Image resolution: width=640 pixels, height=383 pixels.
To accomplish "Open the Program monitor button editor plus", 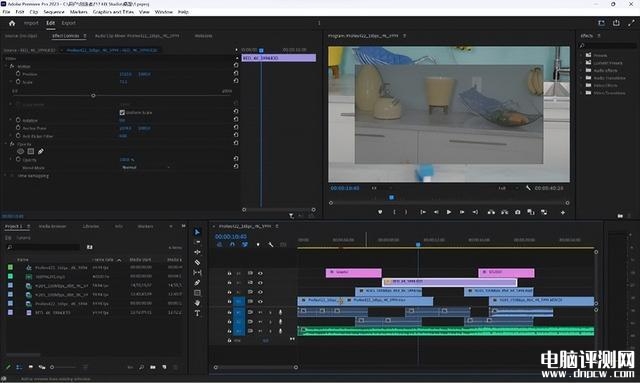I will [563, 212].
